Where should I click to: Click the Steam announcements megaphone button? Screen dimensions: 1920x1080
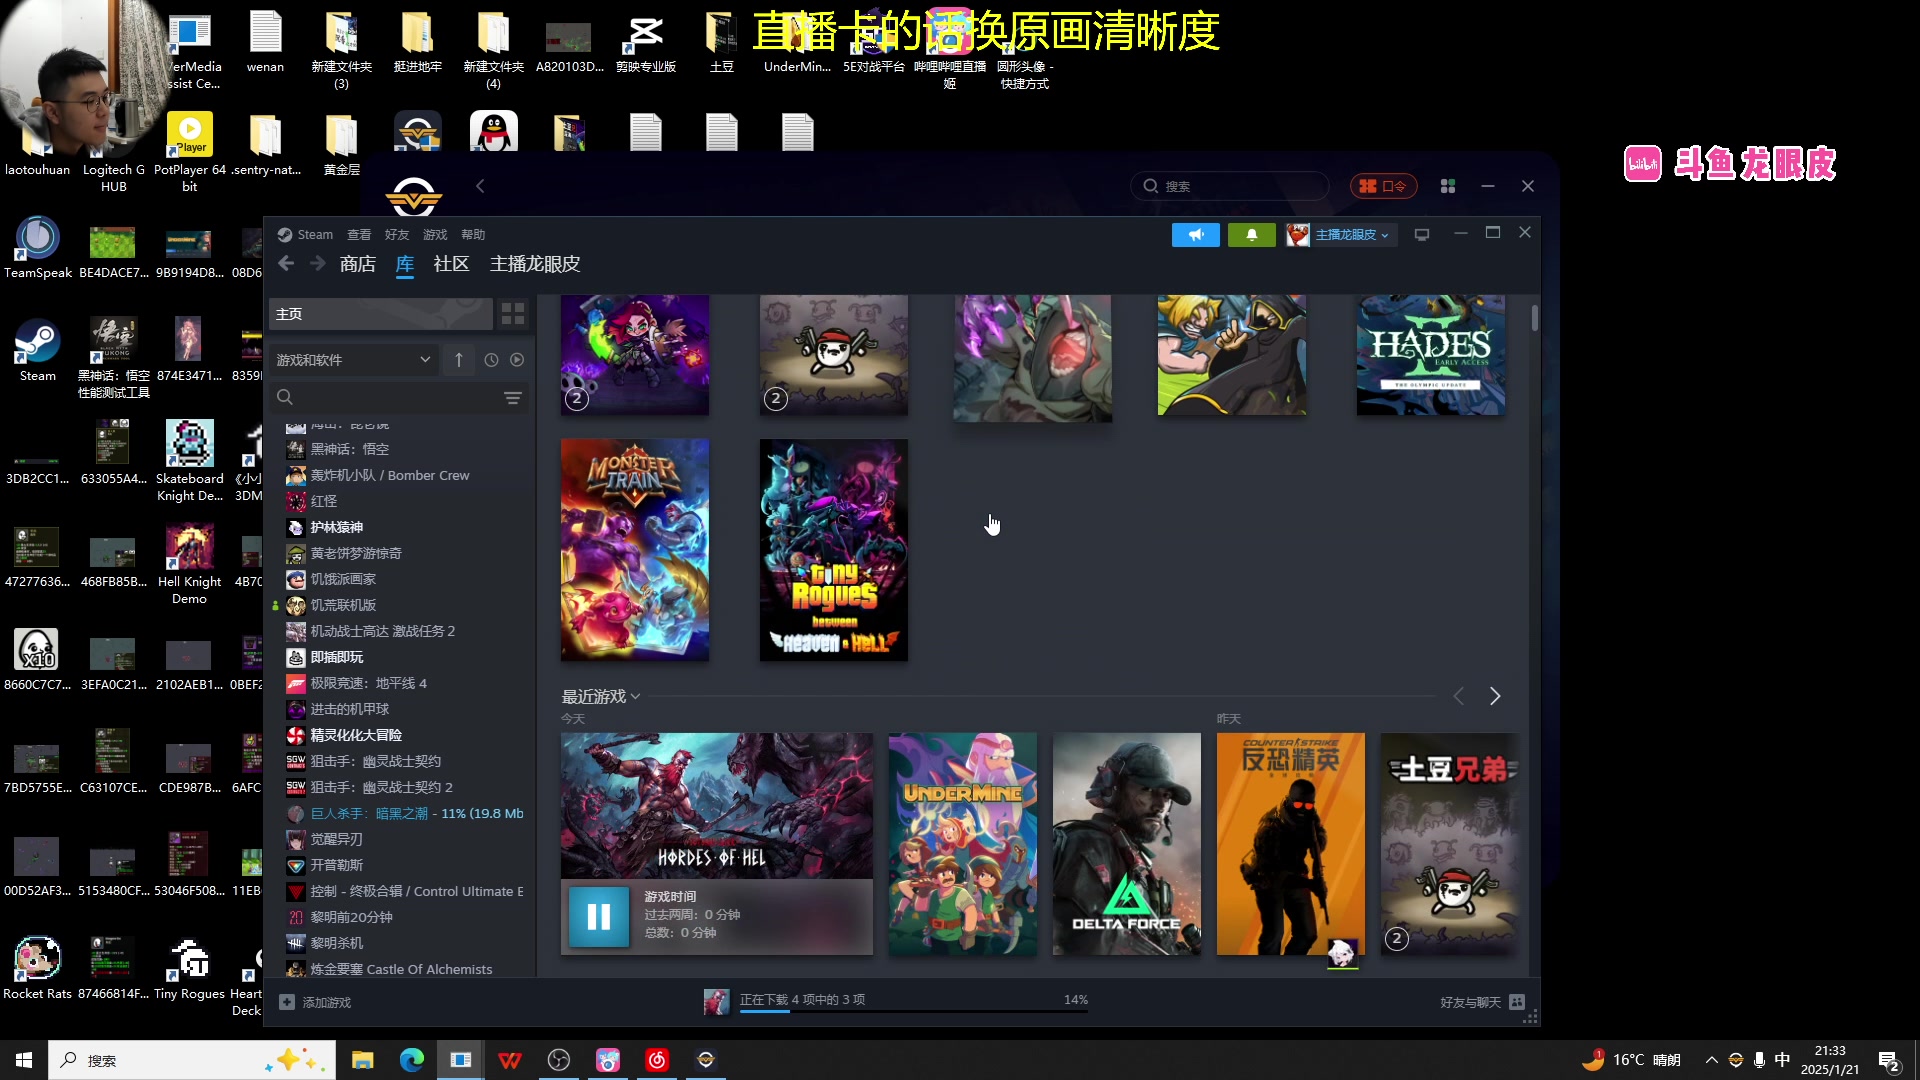tap(1196, 235)
